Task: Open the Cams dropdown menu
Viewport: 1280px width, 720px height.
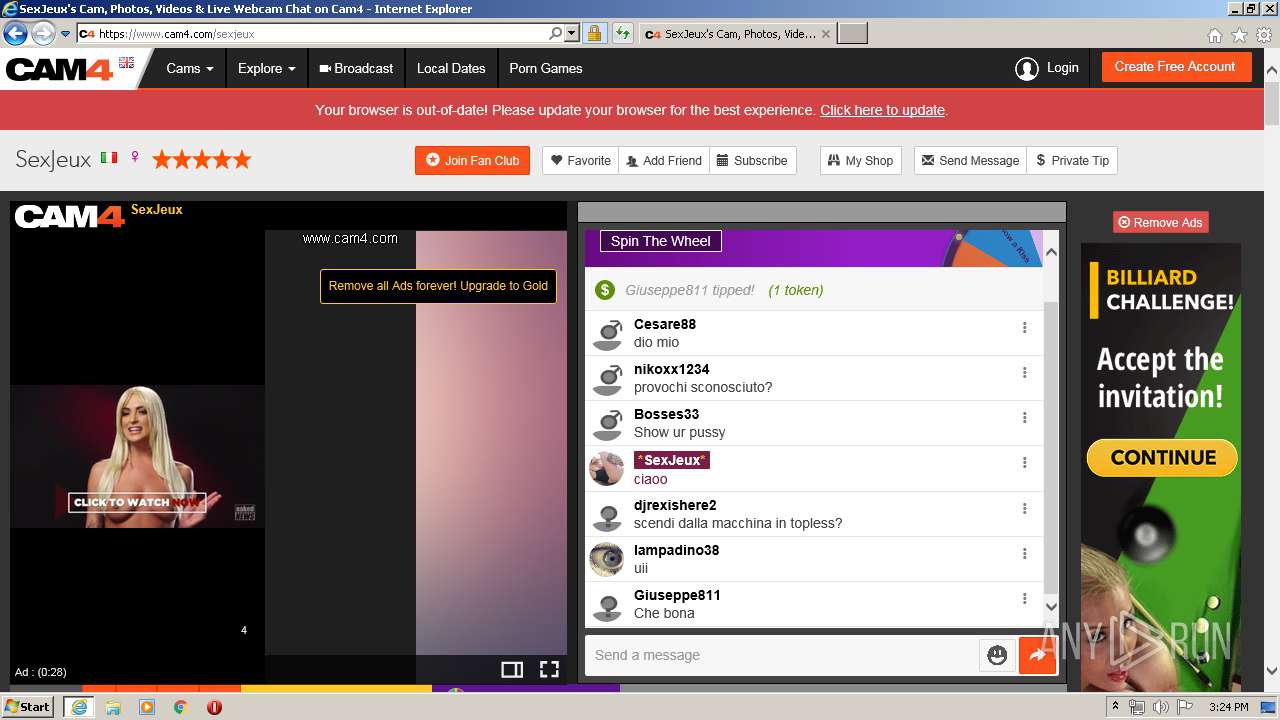Action: point(190,68)
